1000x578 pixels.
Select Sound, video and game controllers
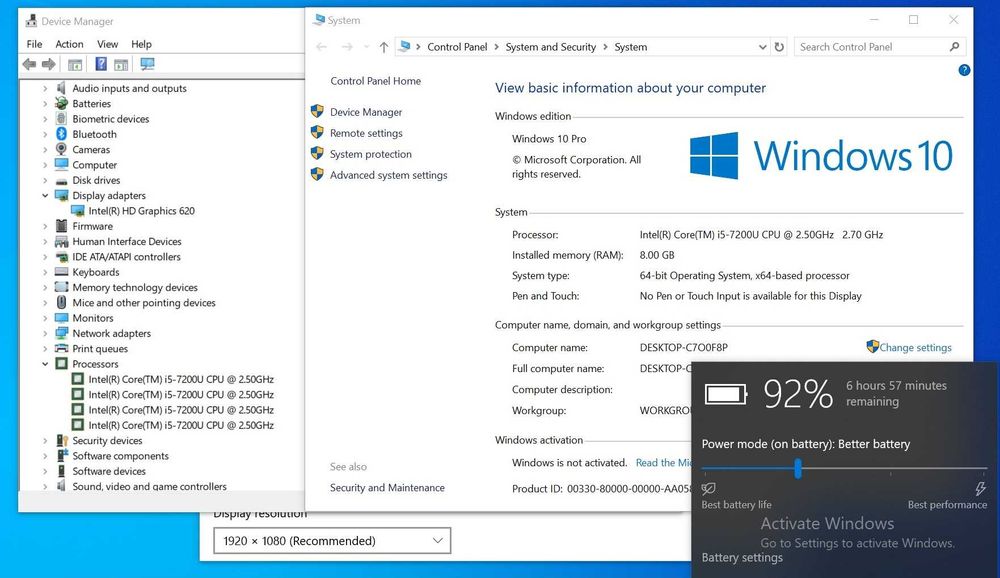149,486
